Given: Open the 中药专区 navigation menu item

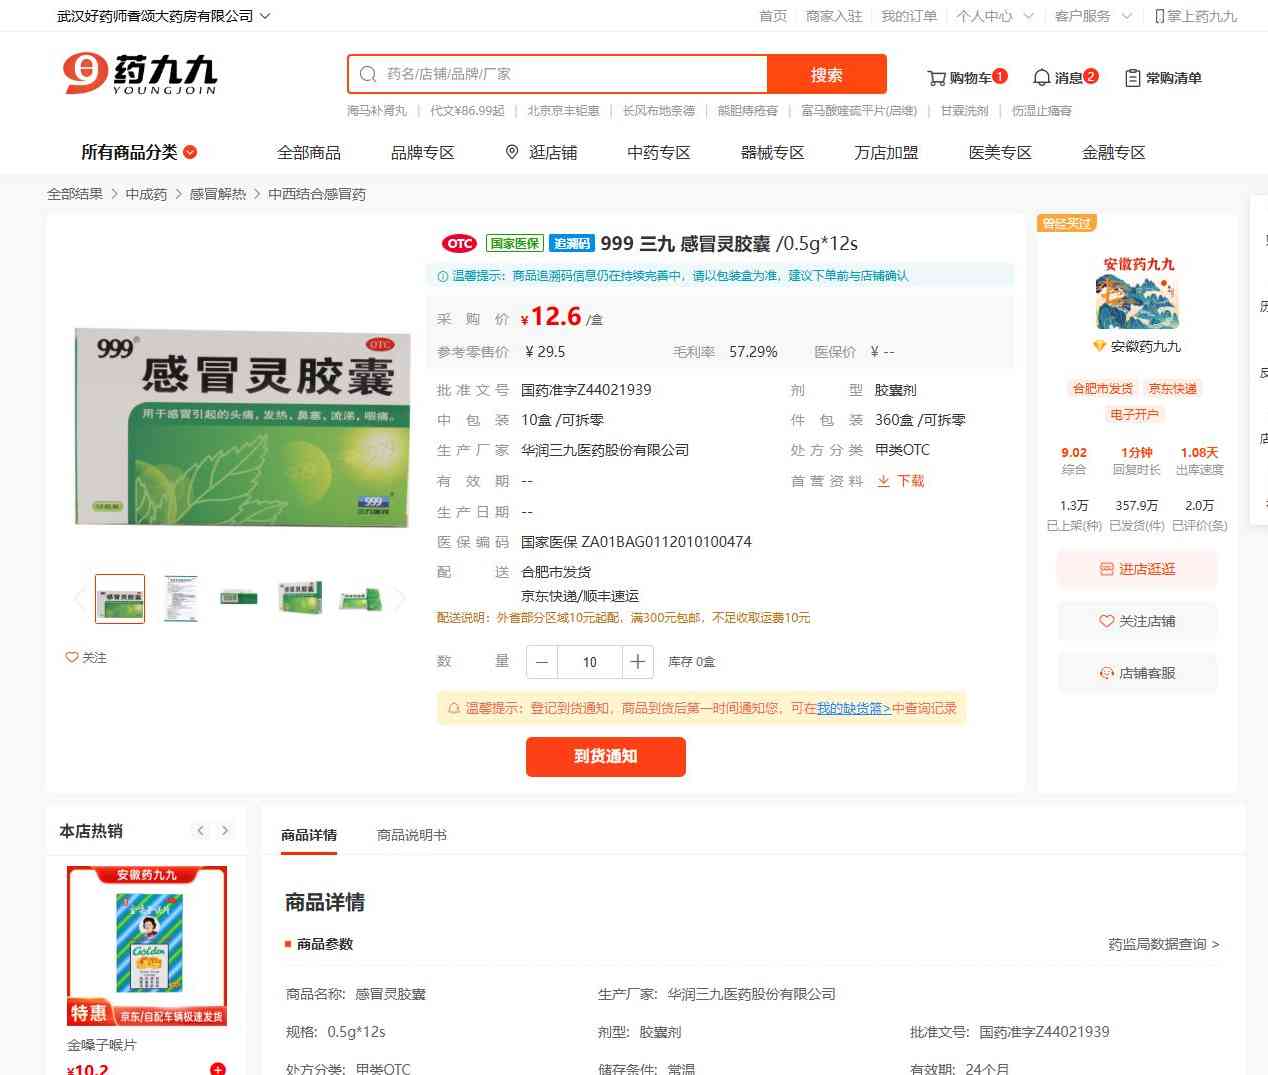Looking at the screenshot, I should pyautogui.click(x=658, y=152).
